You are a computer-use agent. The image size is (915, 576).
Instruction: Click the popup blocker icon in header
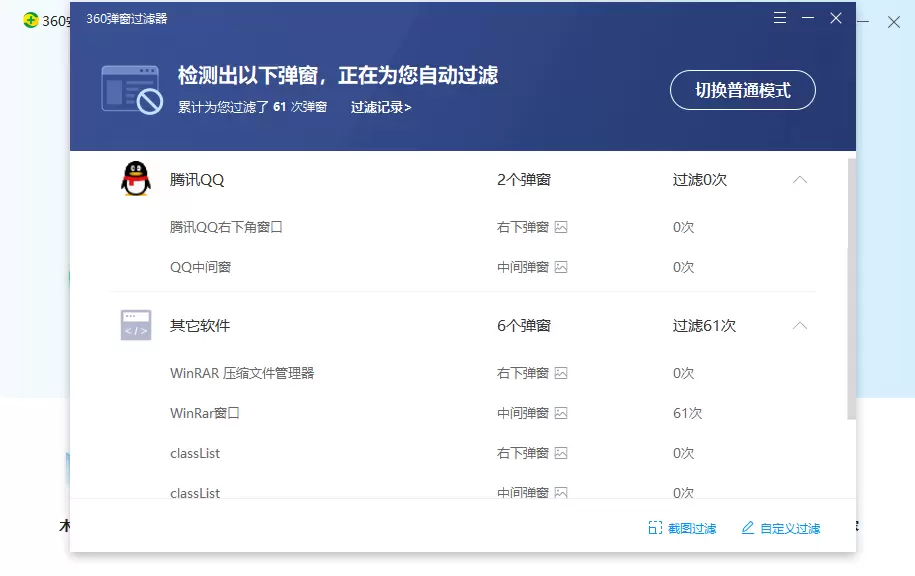pos(131,89)
